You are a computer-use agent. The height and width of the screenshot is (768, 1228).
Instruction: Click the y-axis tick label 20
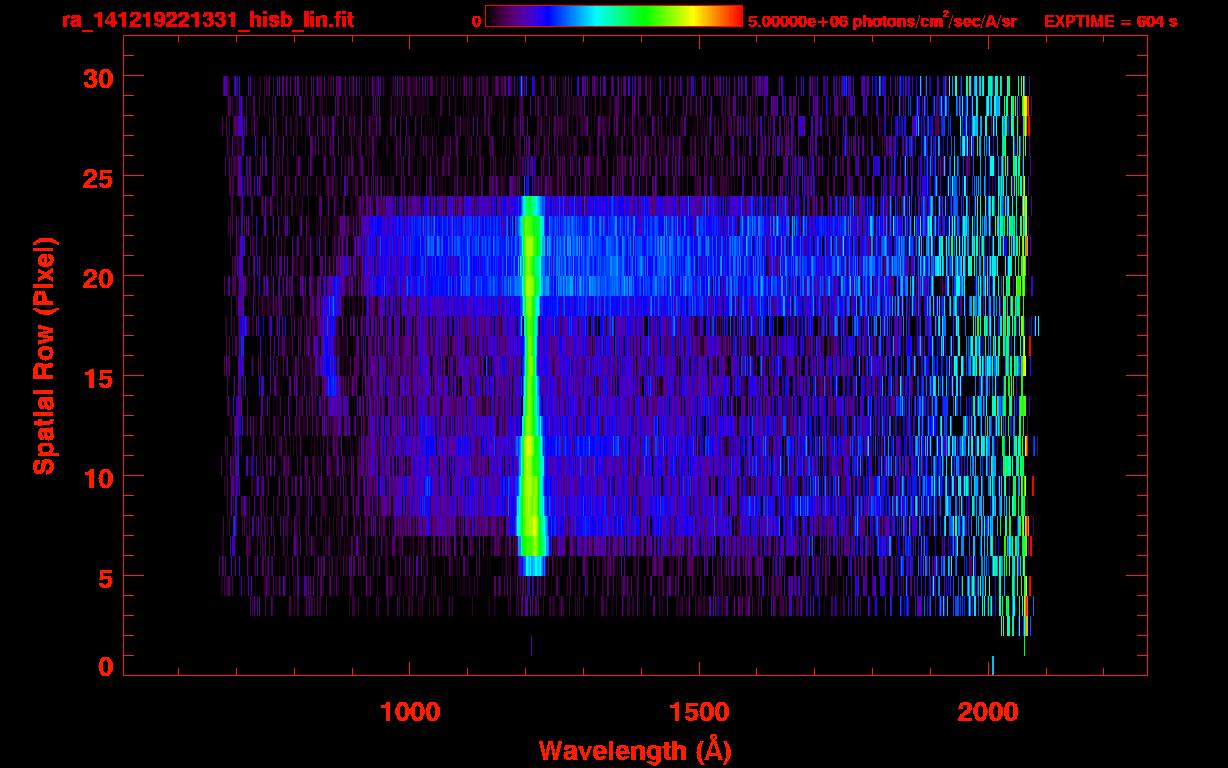click(98, 277)
